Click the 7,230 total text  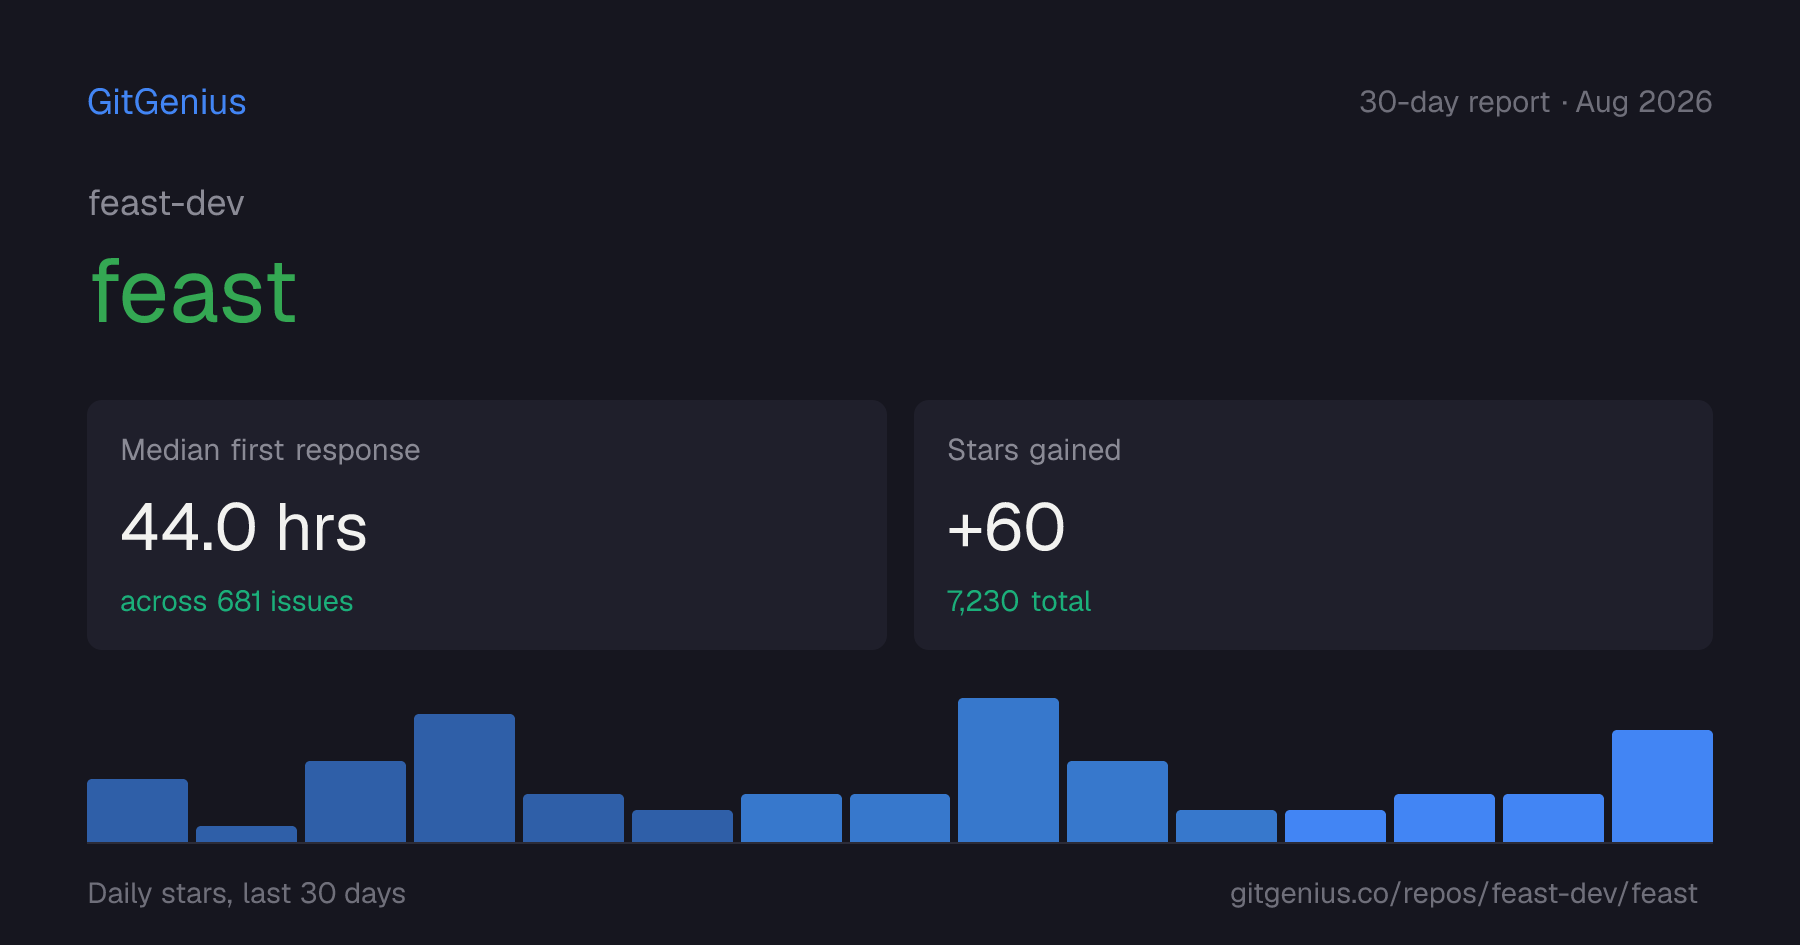point(1019,601)
